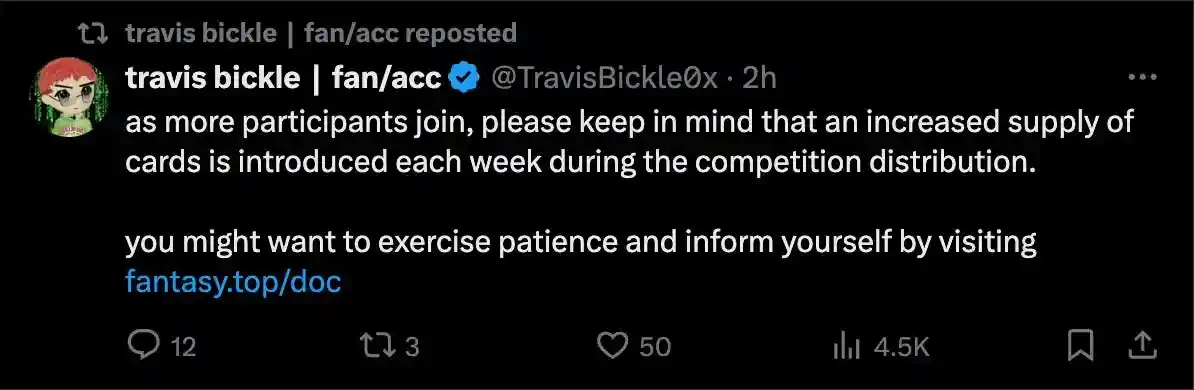This screenshot has height=390, width=1194.
Task: Click the like count 50
Action: tap(655, 348)
